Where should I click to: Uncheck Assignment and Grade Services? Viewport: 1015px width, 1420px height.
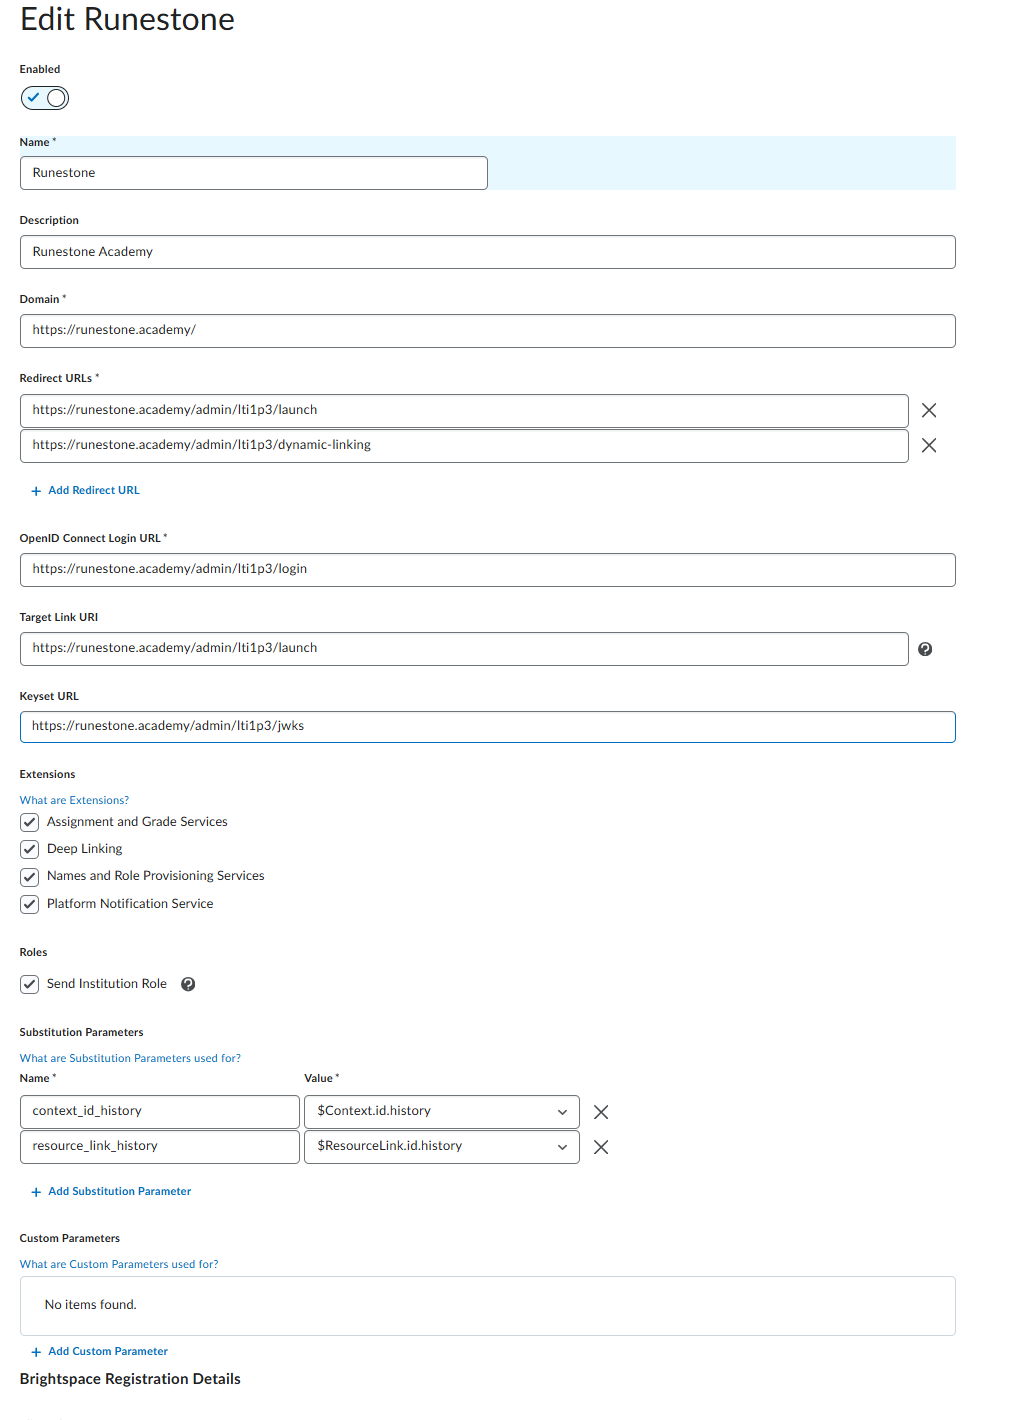coord(30,822)
